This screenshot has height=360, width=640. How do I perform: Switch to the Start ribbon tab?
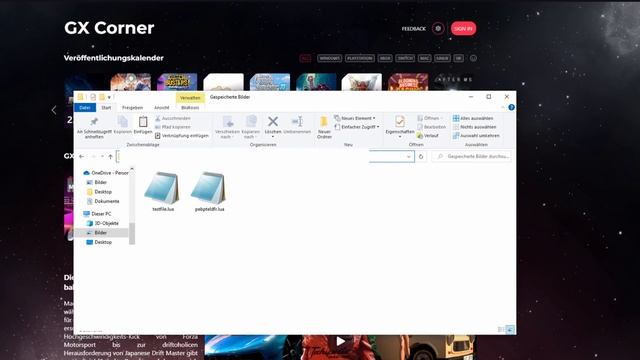click(106, 107)
